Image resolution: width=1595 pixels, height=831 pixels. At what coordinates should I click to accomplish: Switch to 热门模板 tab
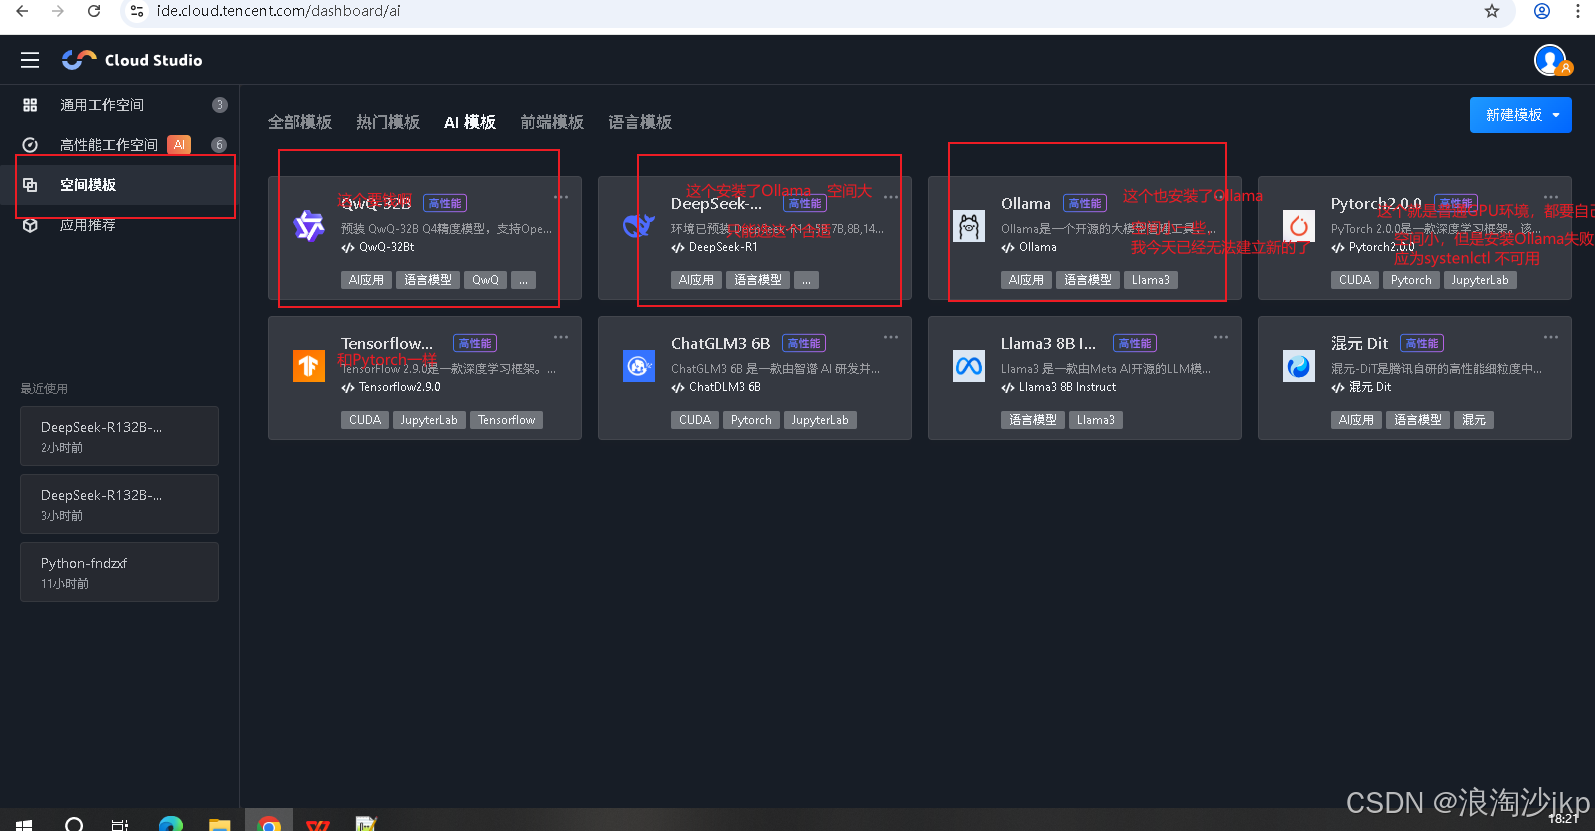[388, 122]
